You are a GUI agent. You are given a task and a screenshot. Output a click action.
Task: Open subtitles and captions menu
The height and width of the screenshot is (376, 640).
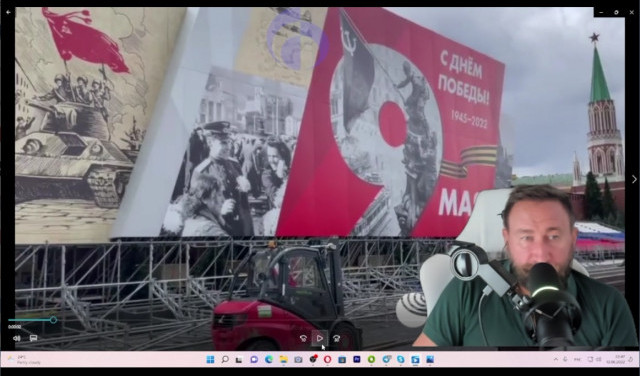(x=33, y=338)
